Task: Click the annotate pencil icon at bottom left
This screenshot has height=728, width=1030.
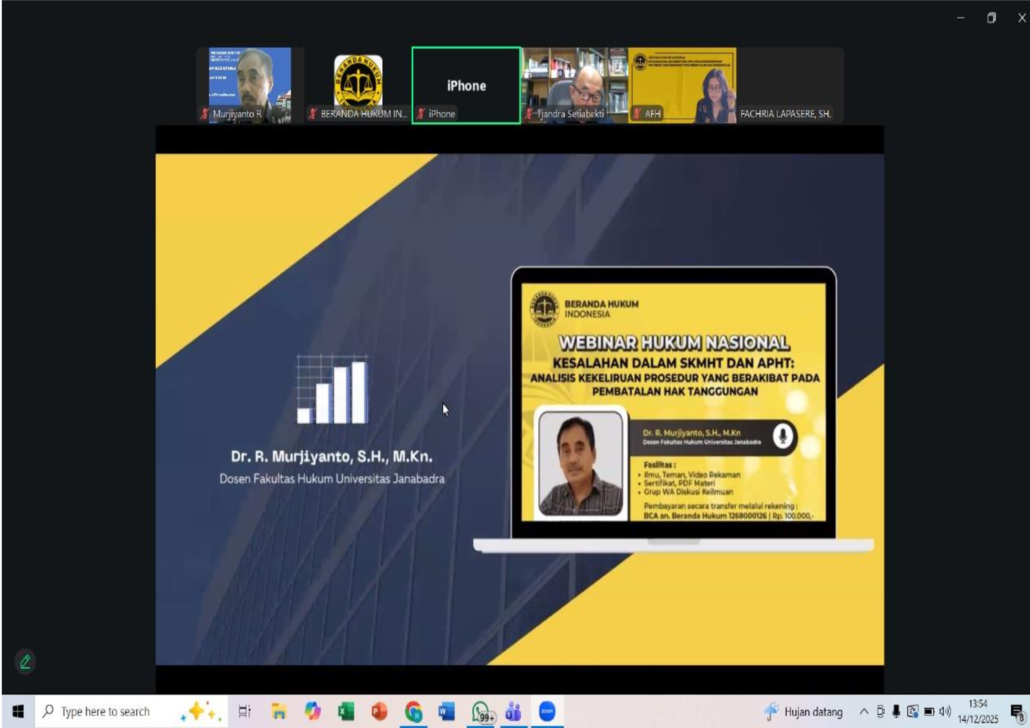Action: [x=25, y=661]
